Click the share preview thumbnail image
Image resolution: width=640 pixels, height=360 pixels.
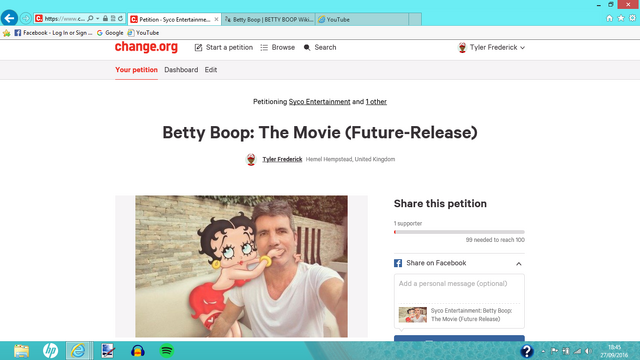pos(413,315)
